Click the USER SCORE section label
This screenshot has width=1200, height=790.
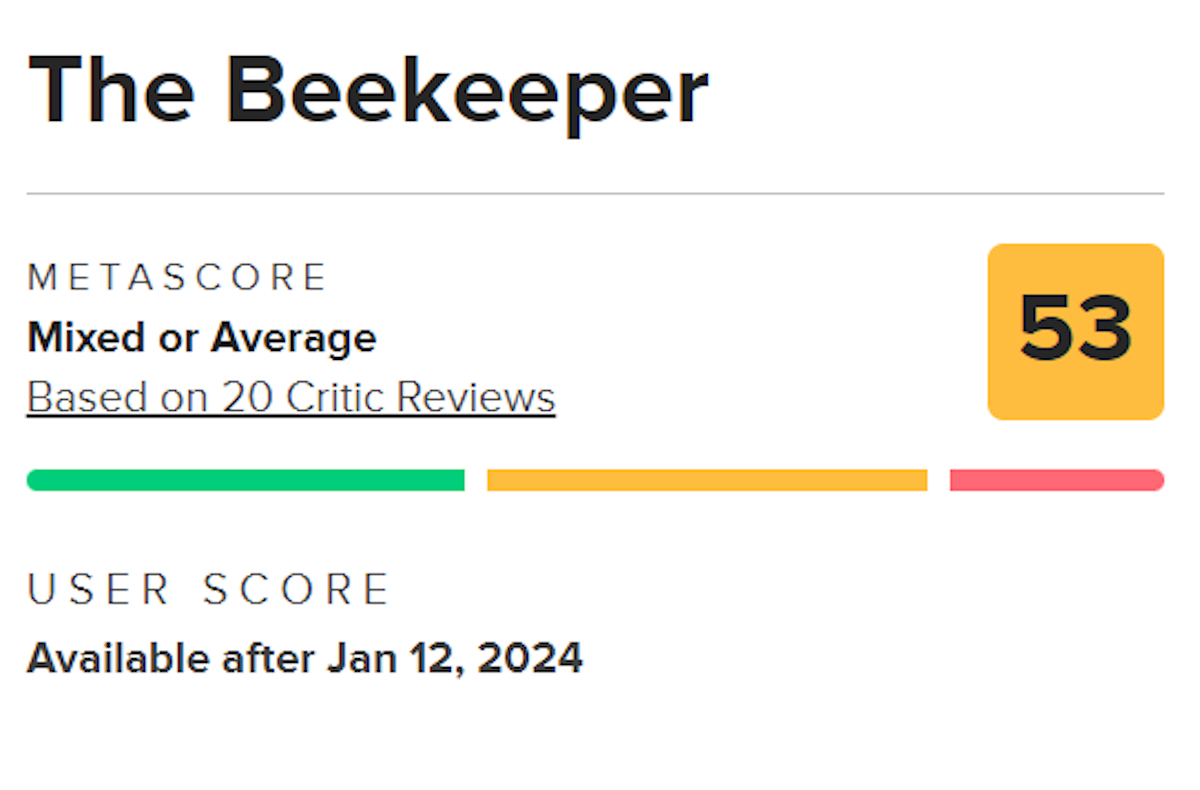click(208, 590)
